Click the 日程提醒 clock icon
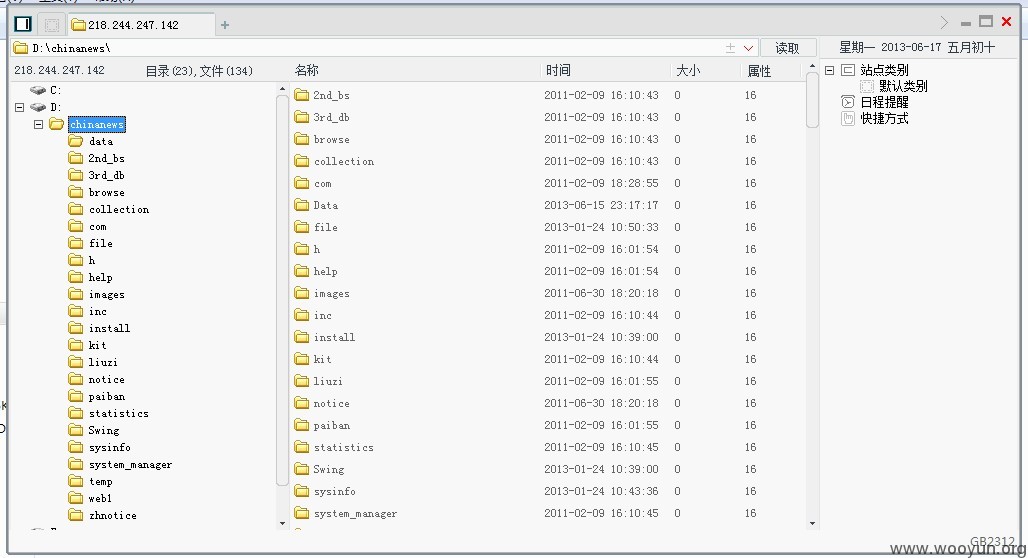The width and height of the screenshot is (1028, 558). coord(848,102)
